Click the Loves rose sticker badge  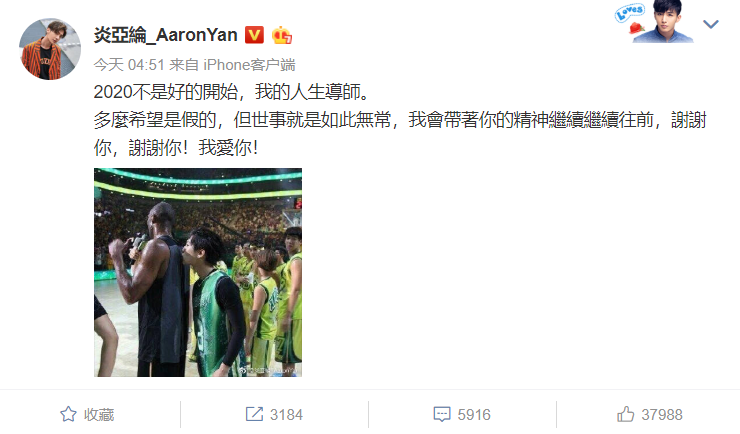pyautogui.click(x=631, y=20)
